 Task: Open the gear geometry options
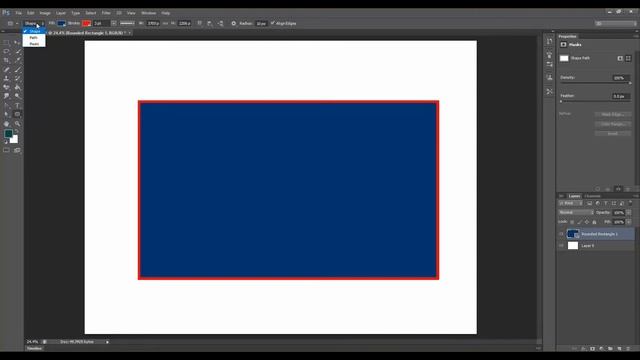click(233, 24)
